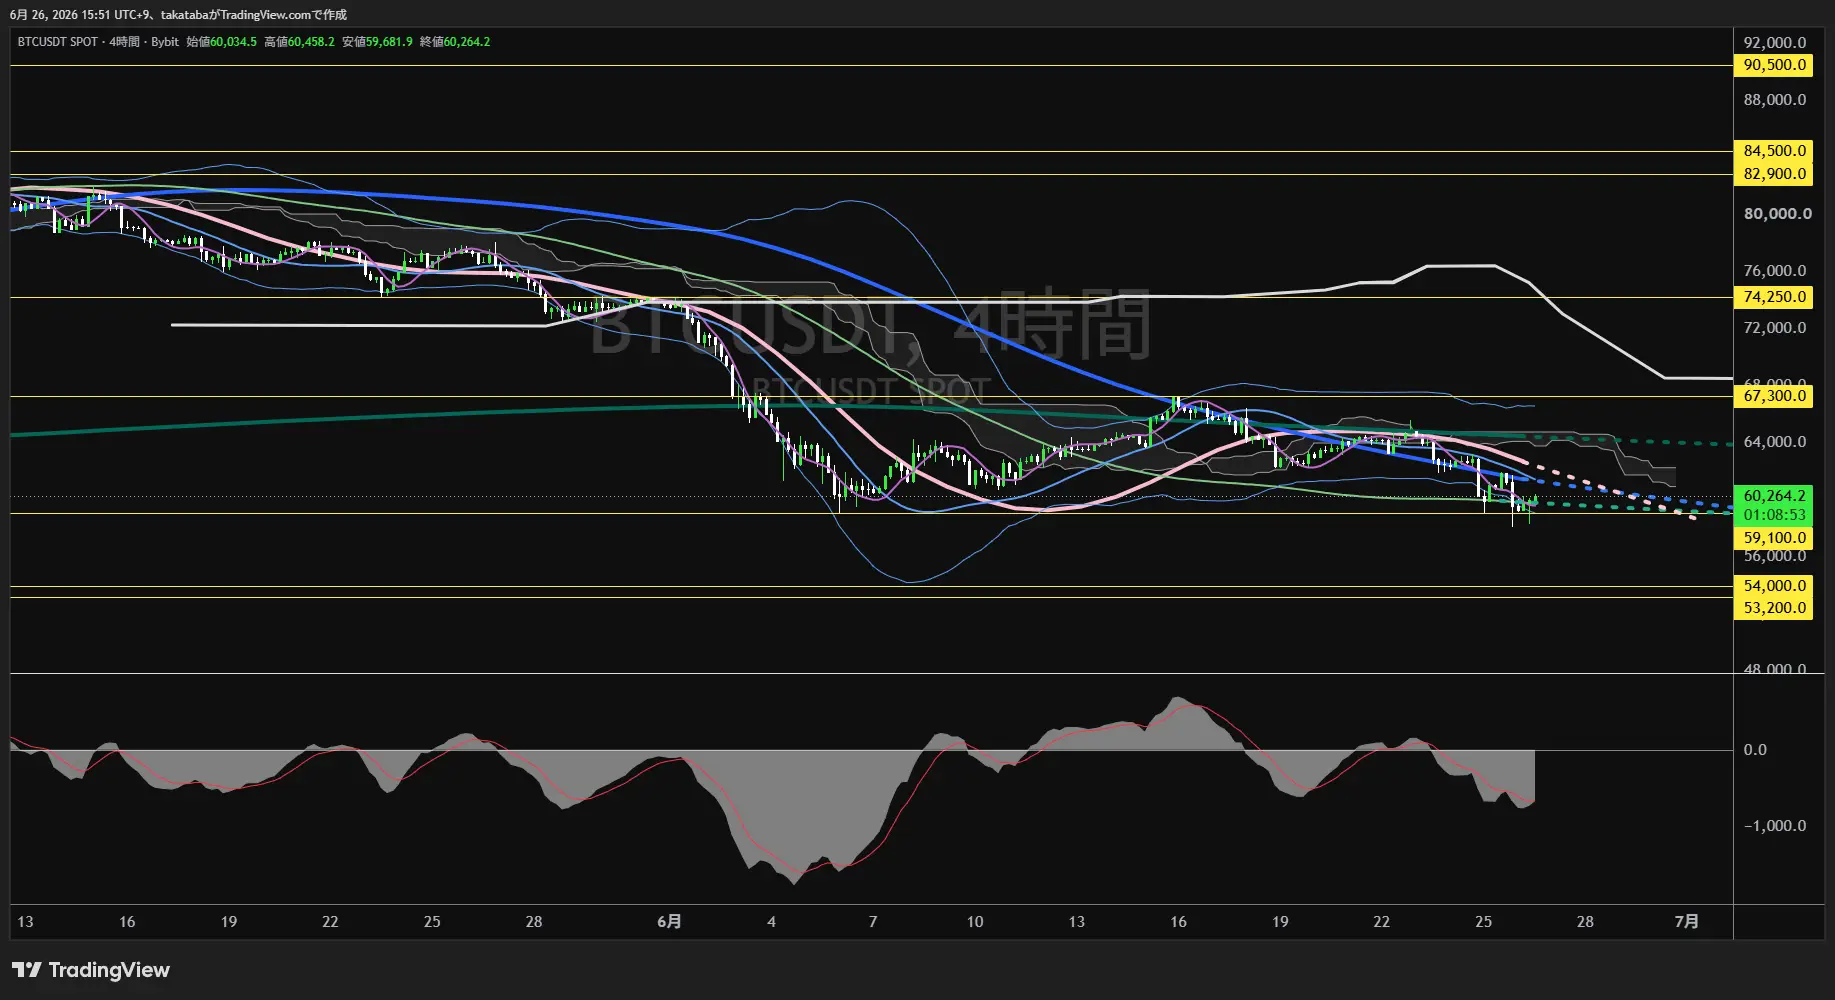Viewport: 1835px width, 1000px height.
Task: Click the 67,300.0 price label
Action: 1773,396
